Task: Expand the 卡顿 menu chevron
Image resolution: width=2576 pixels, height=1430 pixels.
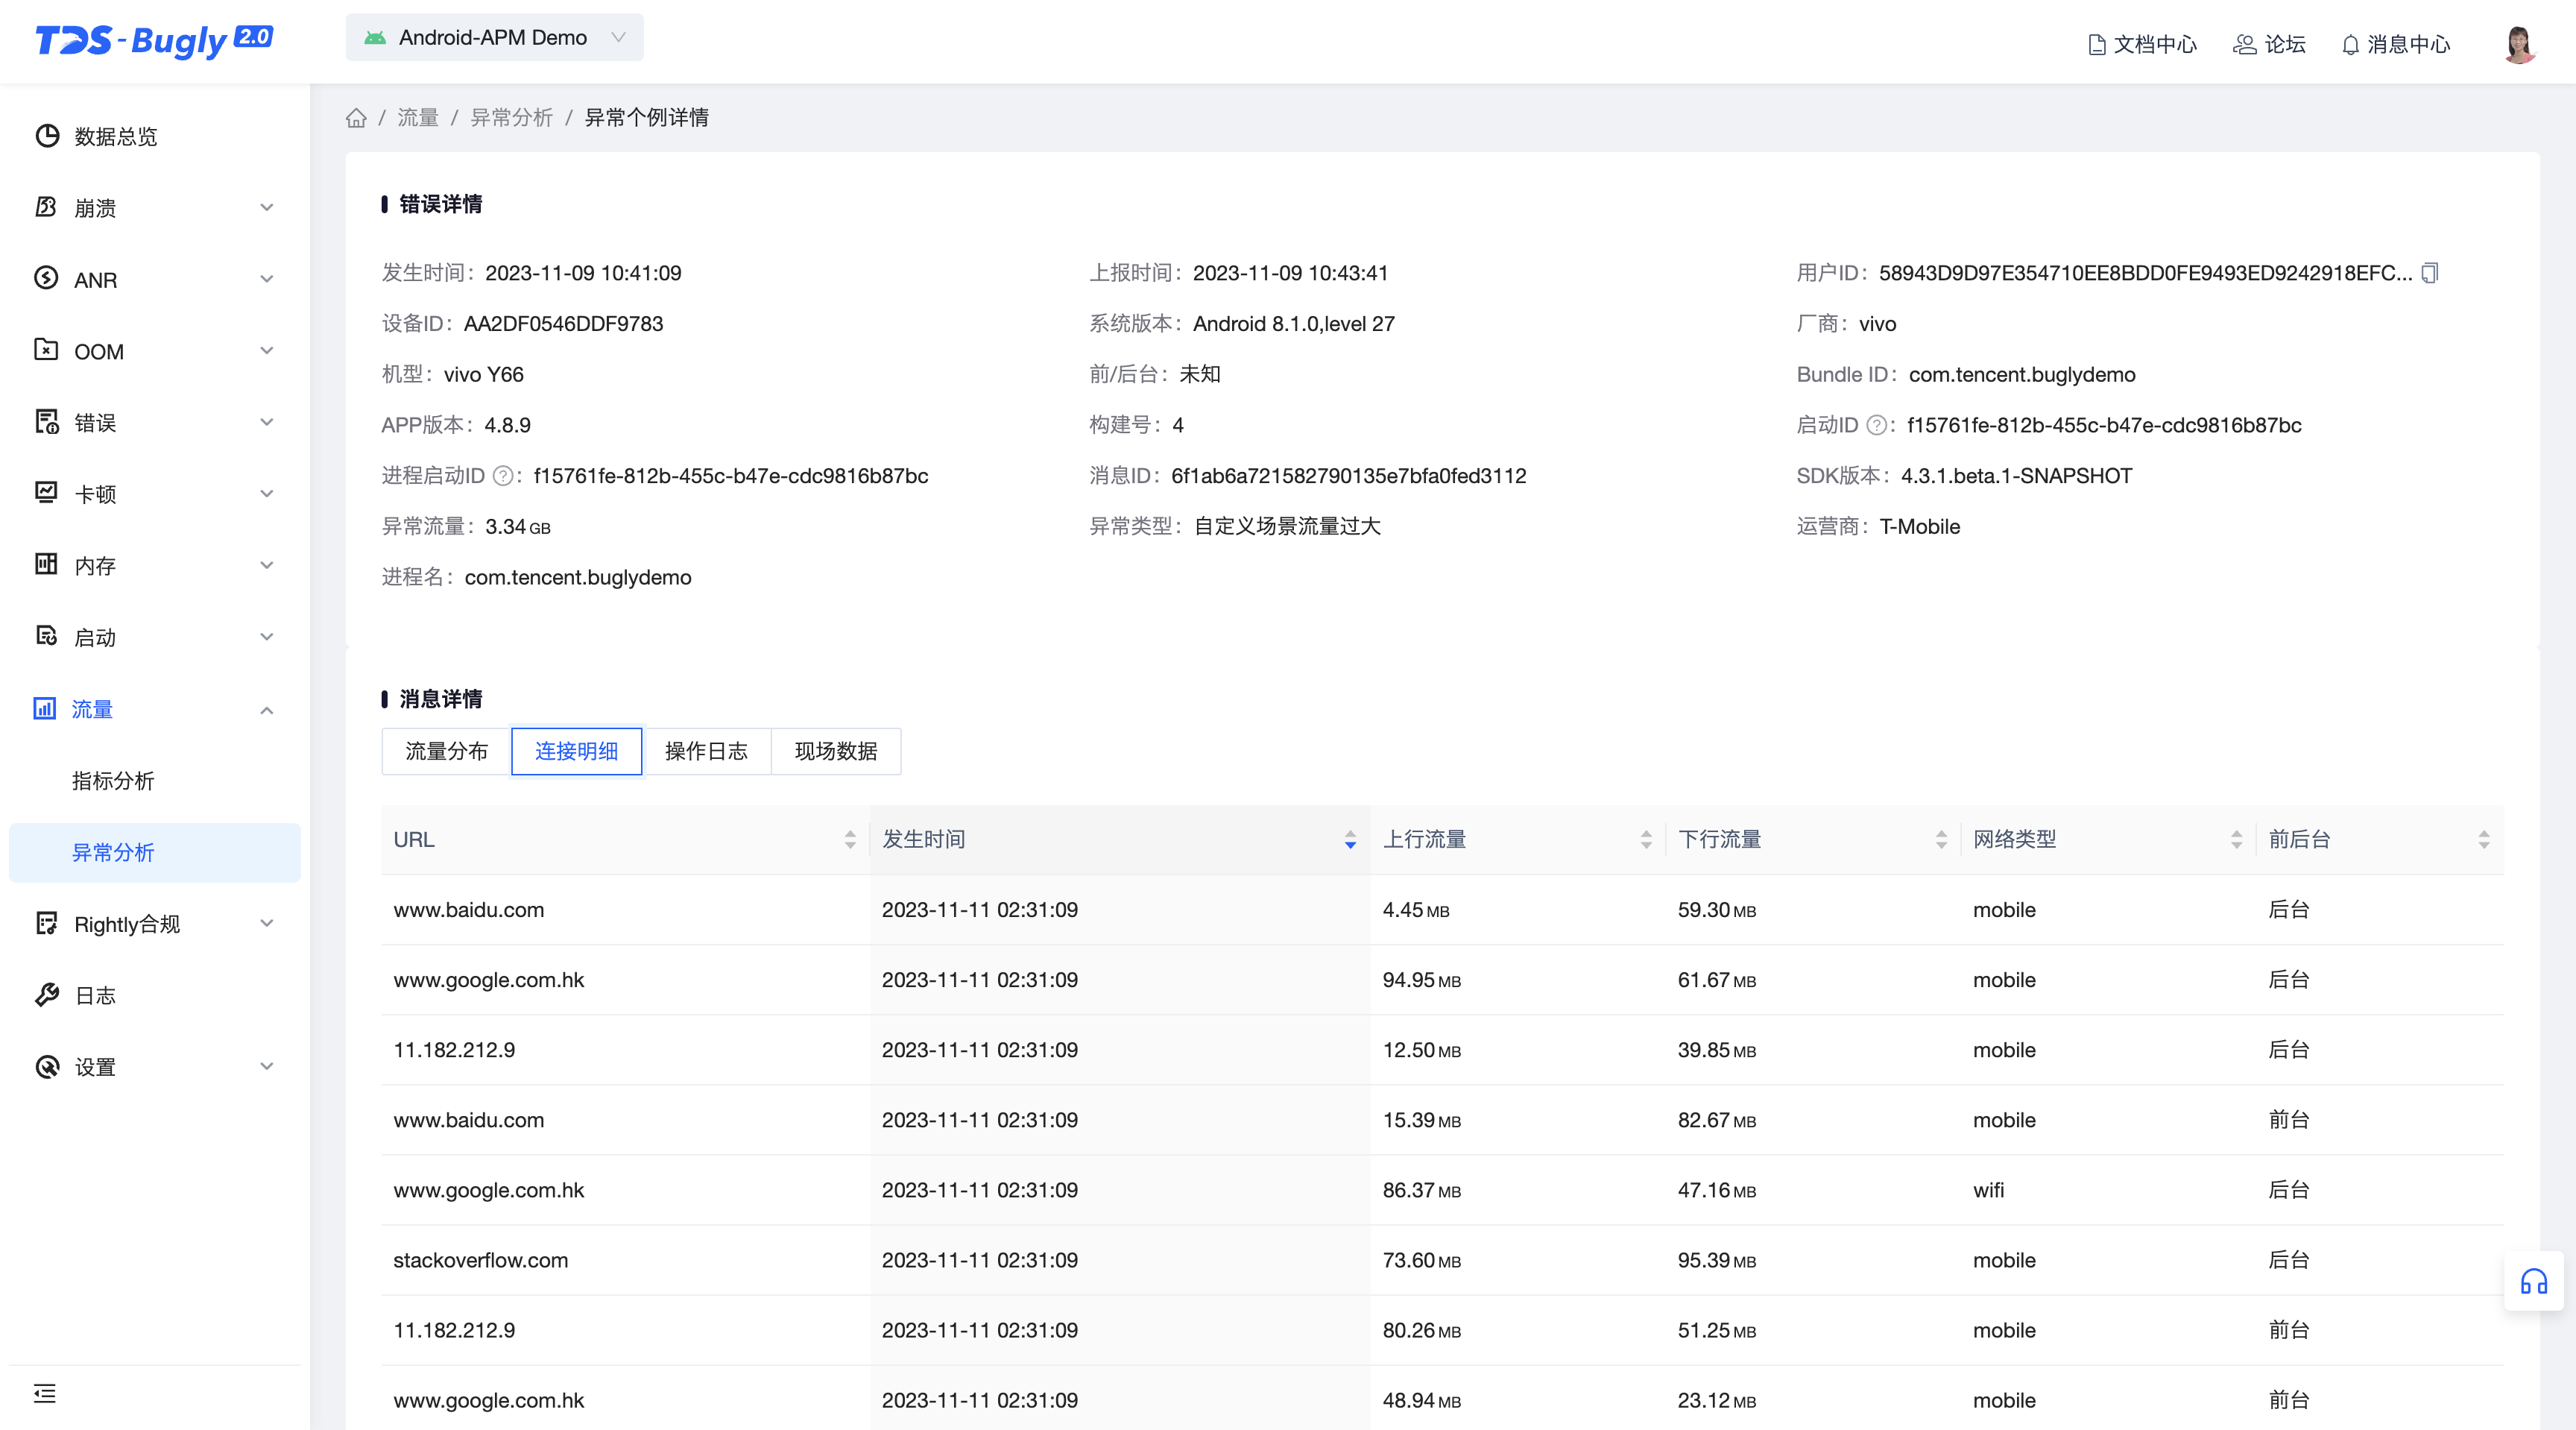Action: [267, 493]
